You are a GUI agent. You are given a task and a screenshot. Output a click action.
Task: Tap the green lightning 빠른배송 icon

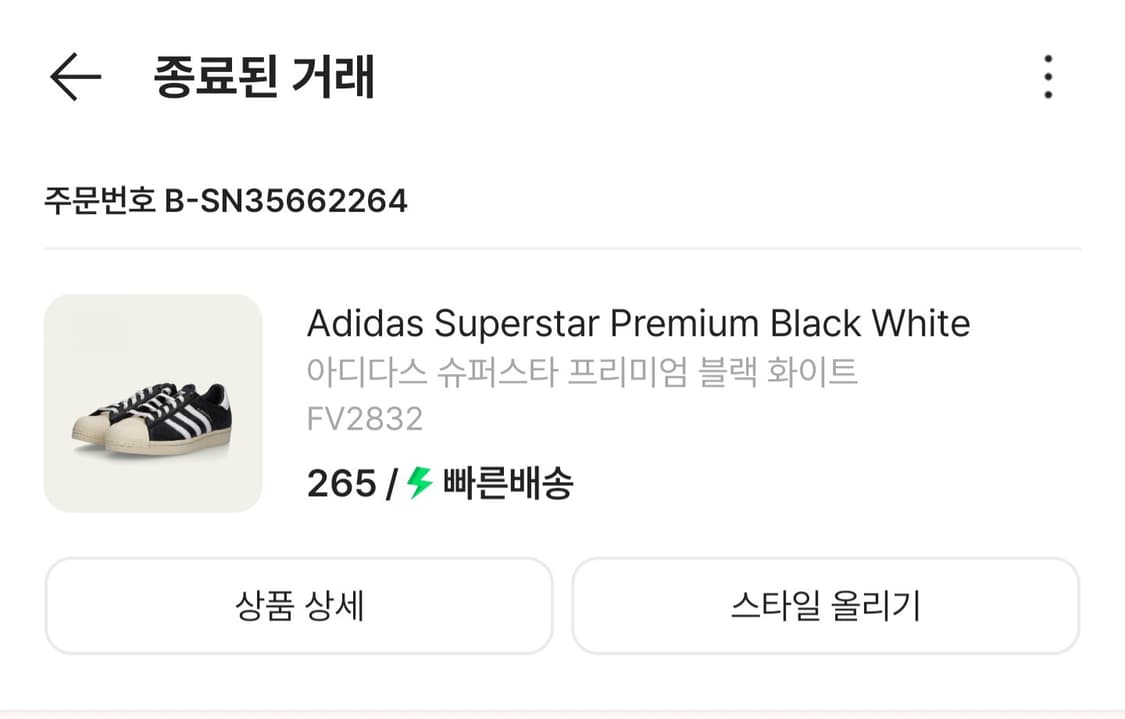[415, 484]
